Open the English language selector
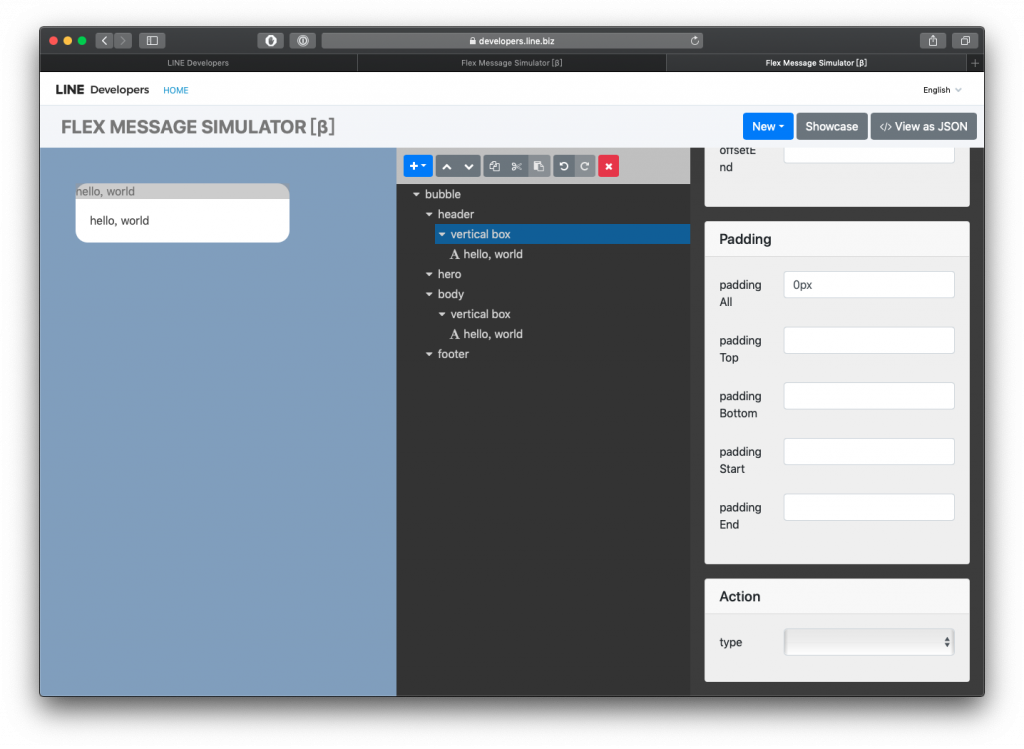This screenshot has width=1024, height=749. click(942, 90)
